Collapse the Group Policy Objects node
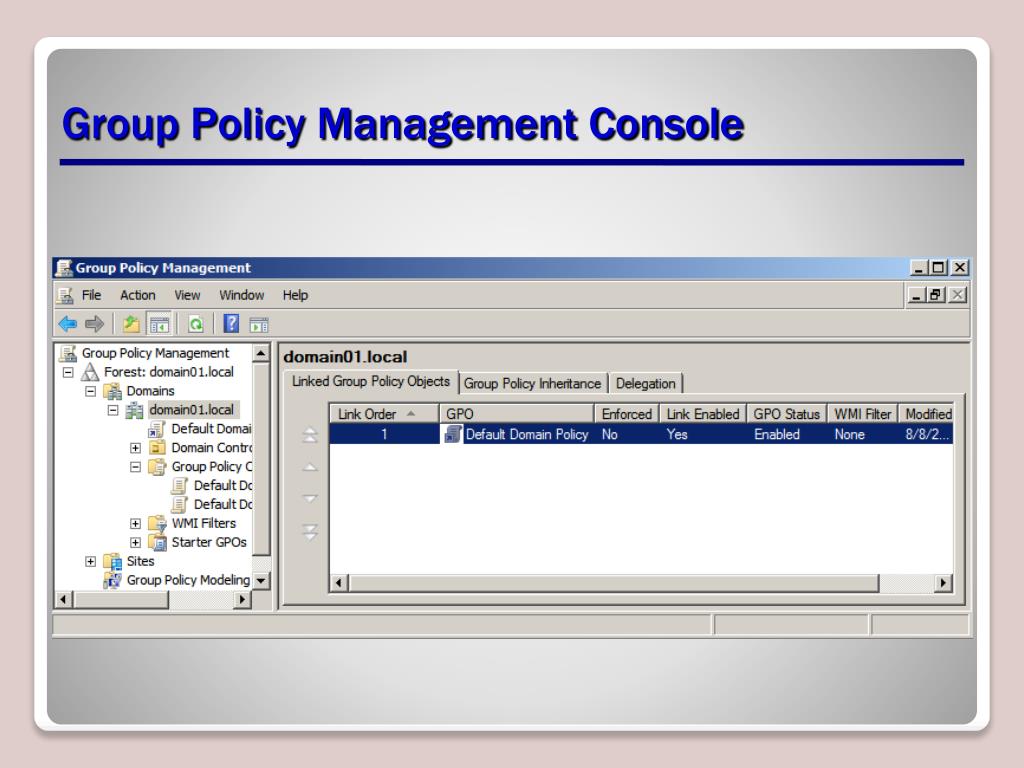1024x768 pixels. [135, 467]
